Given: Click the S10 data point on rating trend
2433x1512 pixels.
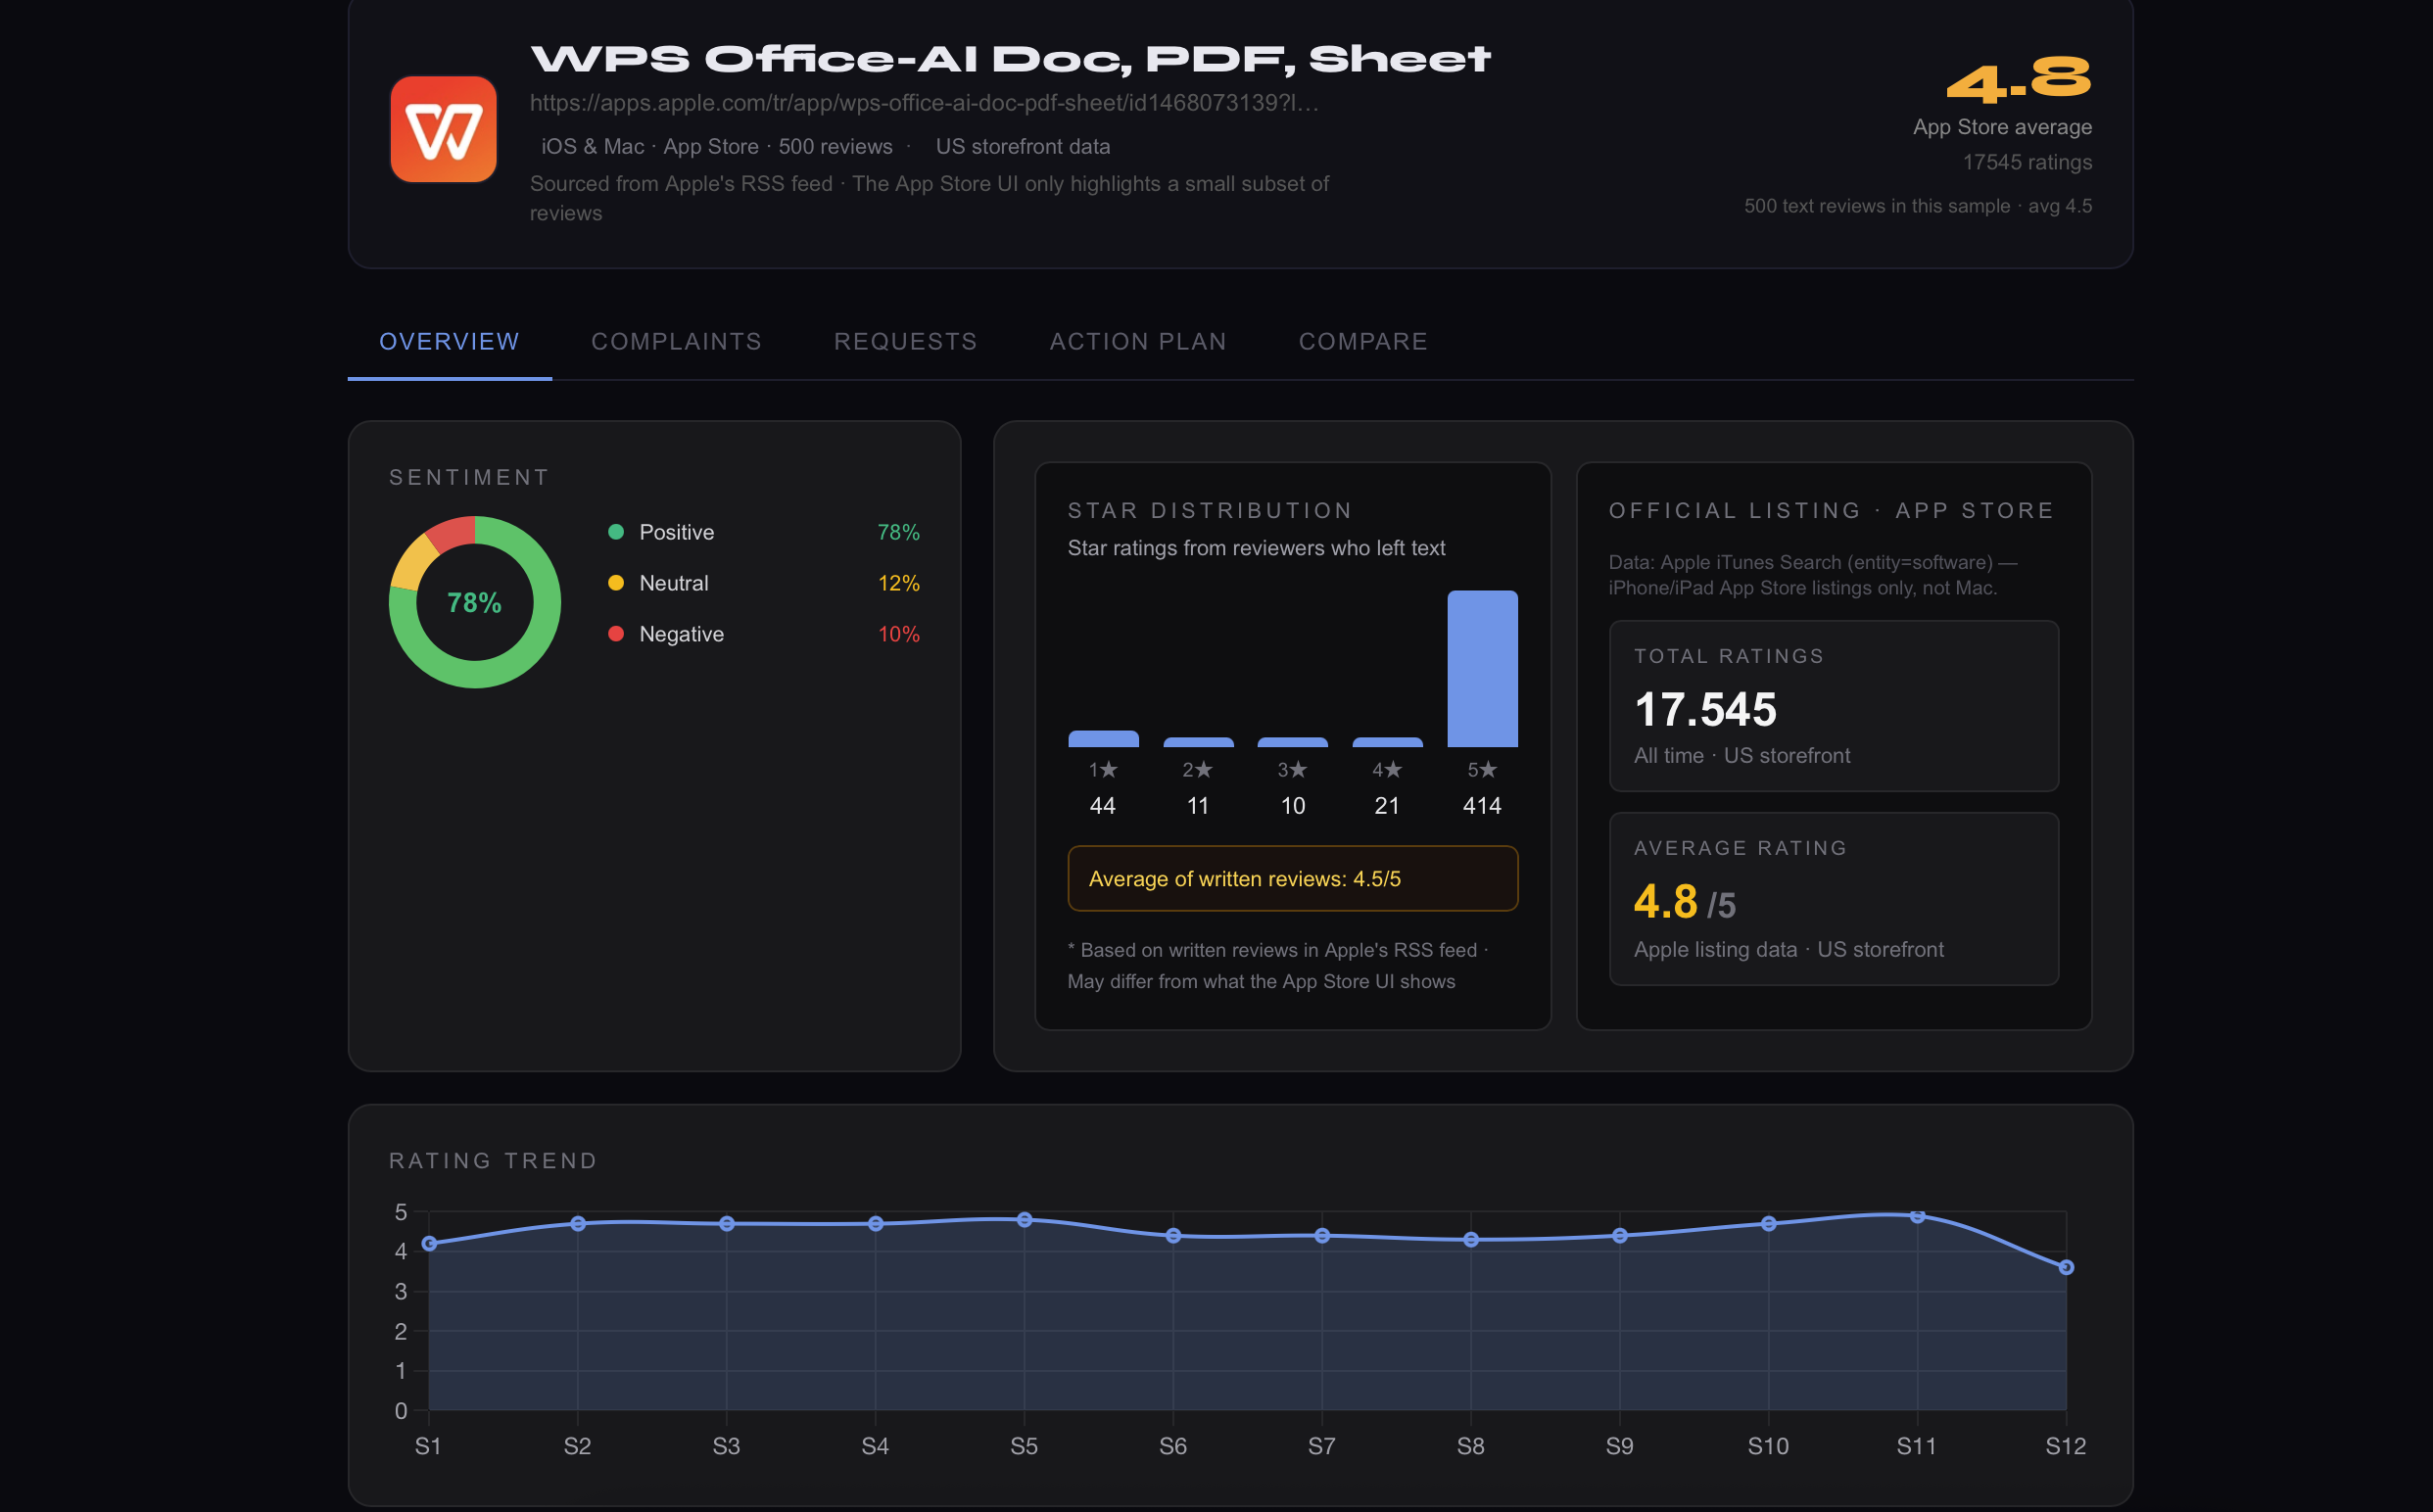Looking at the screenshot, I should [1768, 1223].
